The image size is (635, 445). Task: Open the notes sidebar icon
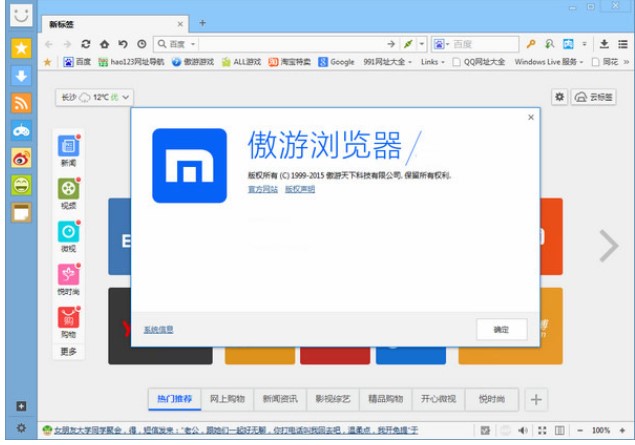click(21, 213)
